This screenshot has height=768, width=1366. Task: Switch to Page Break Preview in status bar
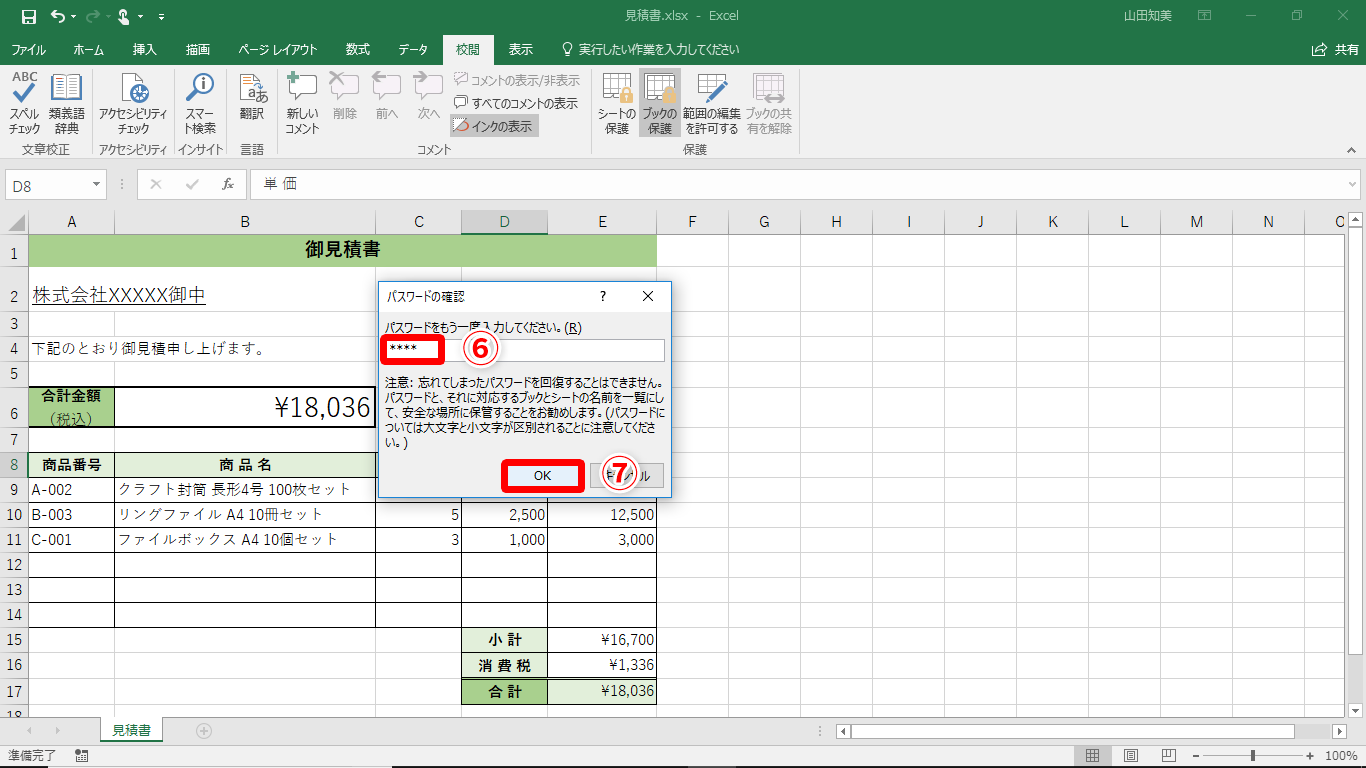tap(1168, 756)
